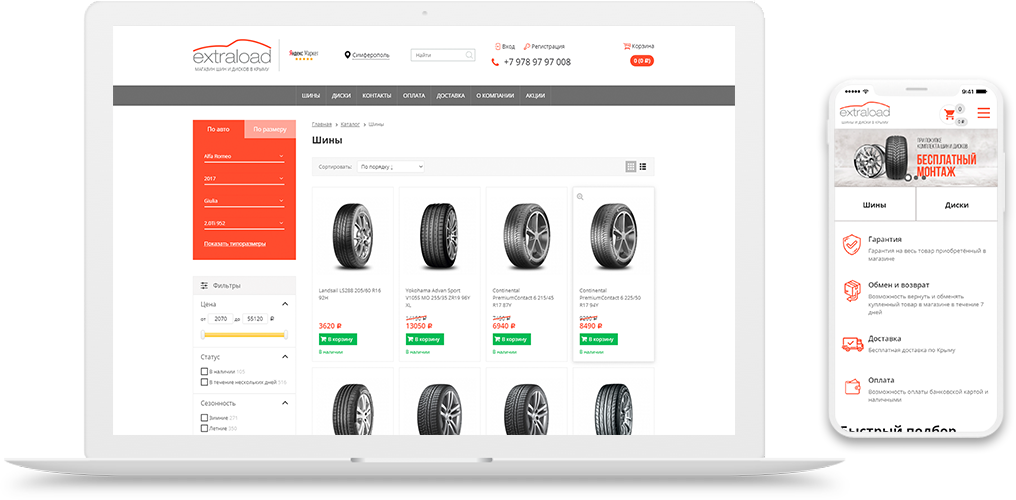Viewport: 1016px width, 500px height.
Task: Open the Yokohama Advan Sport tire image
Action: click(439, 234)
